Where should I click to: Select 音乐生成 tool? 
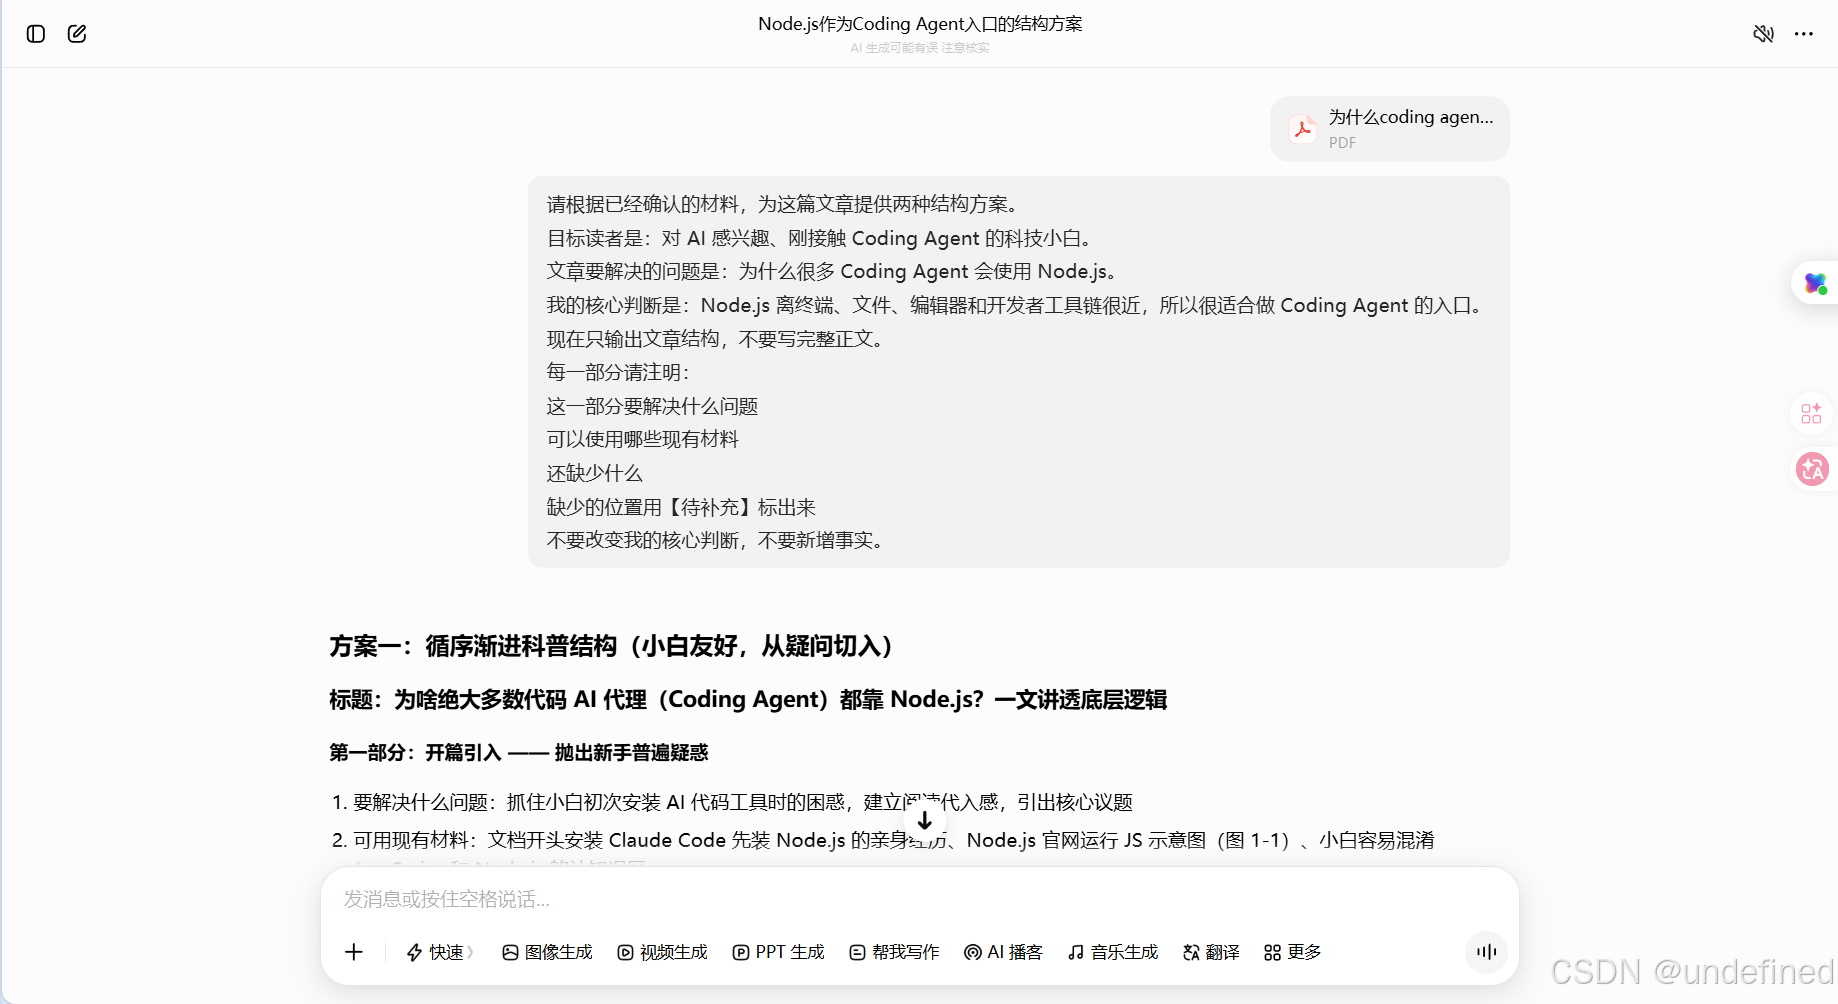1112,952
